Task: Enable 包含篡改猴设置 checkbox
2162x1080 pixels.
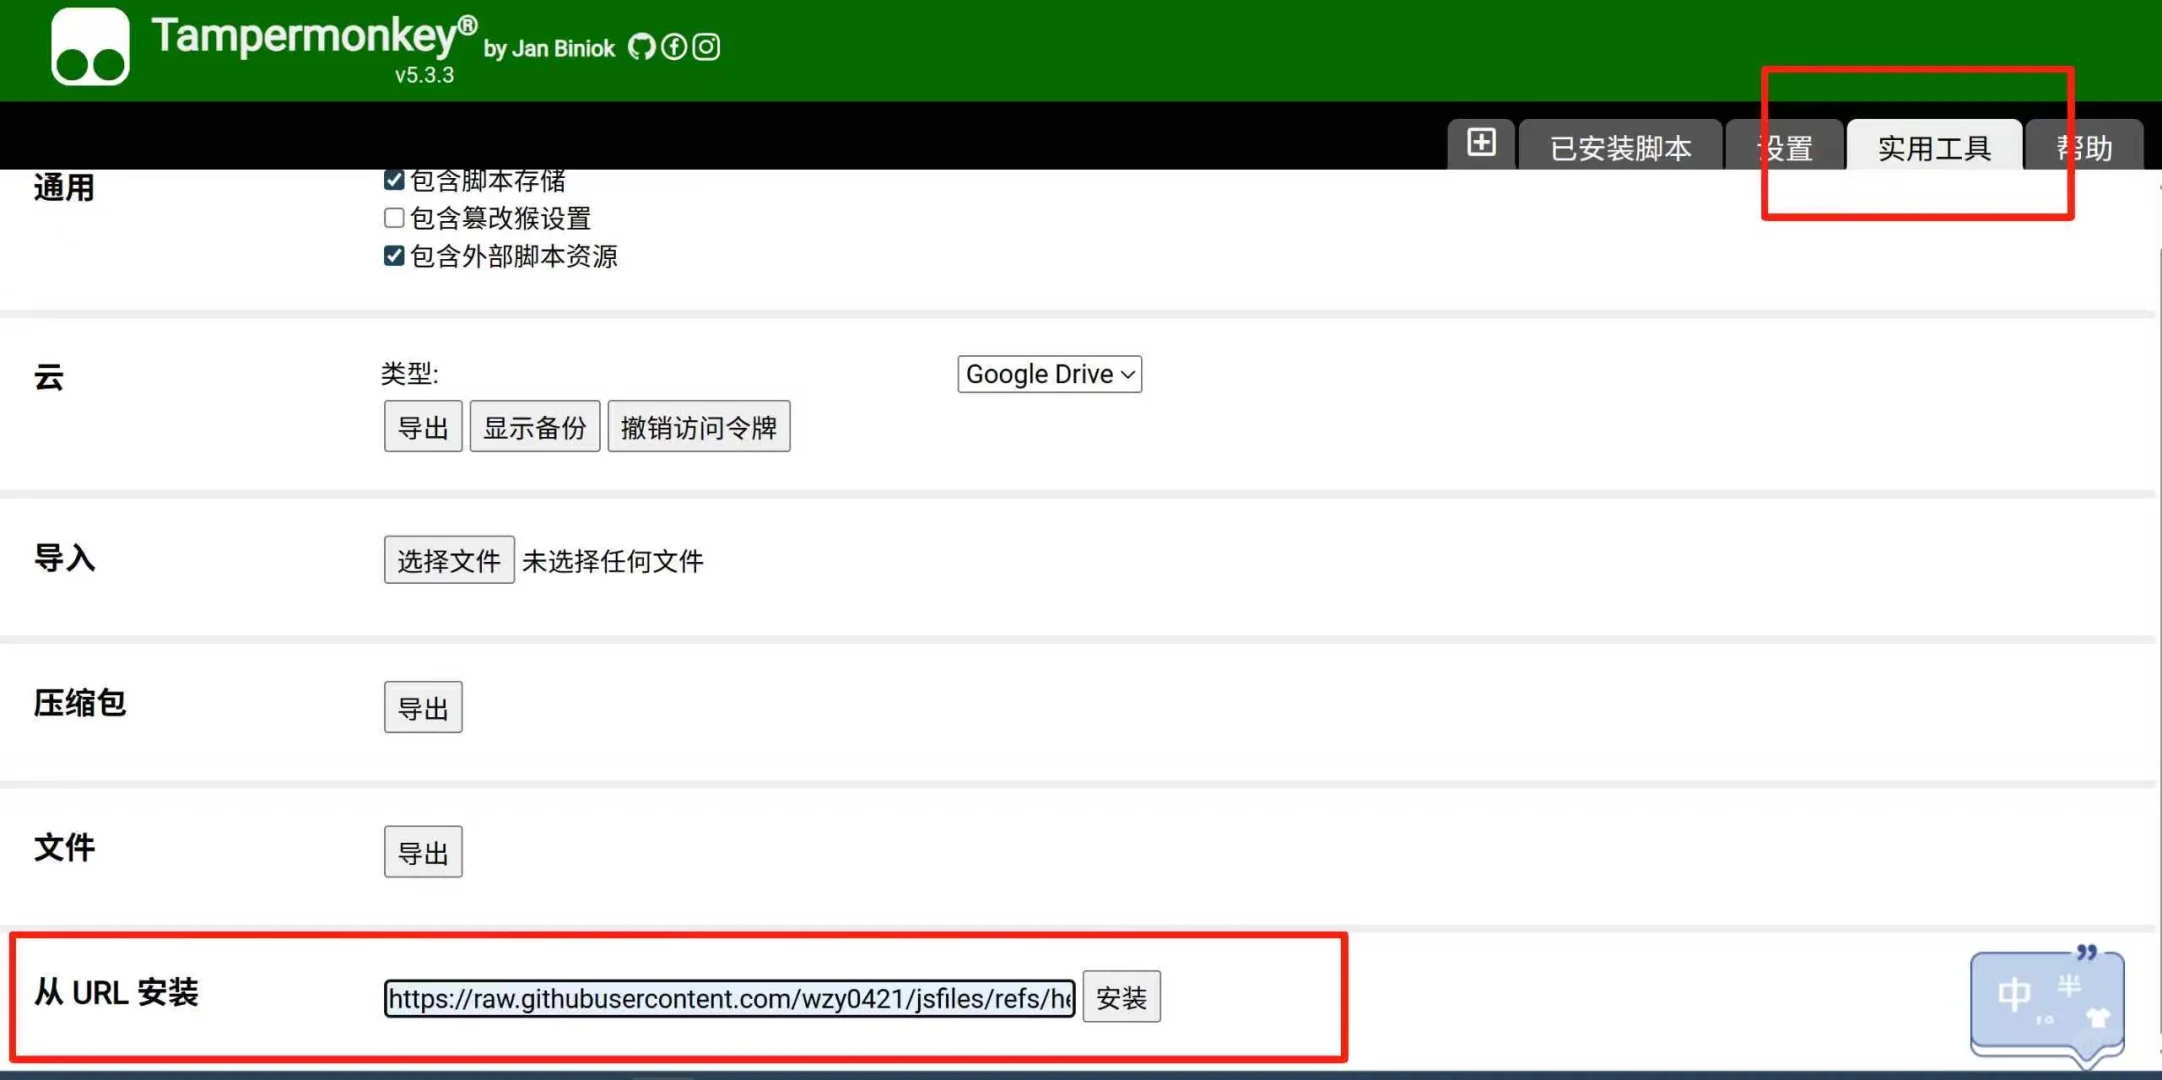Action: (394, 218)
